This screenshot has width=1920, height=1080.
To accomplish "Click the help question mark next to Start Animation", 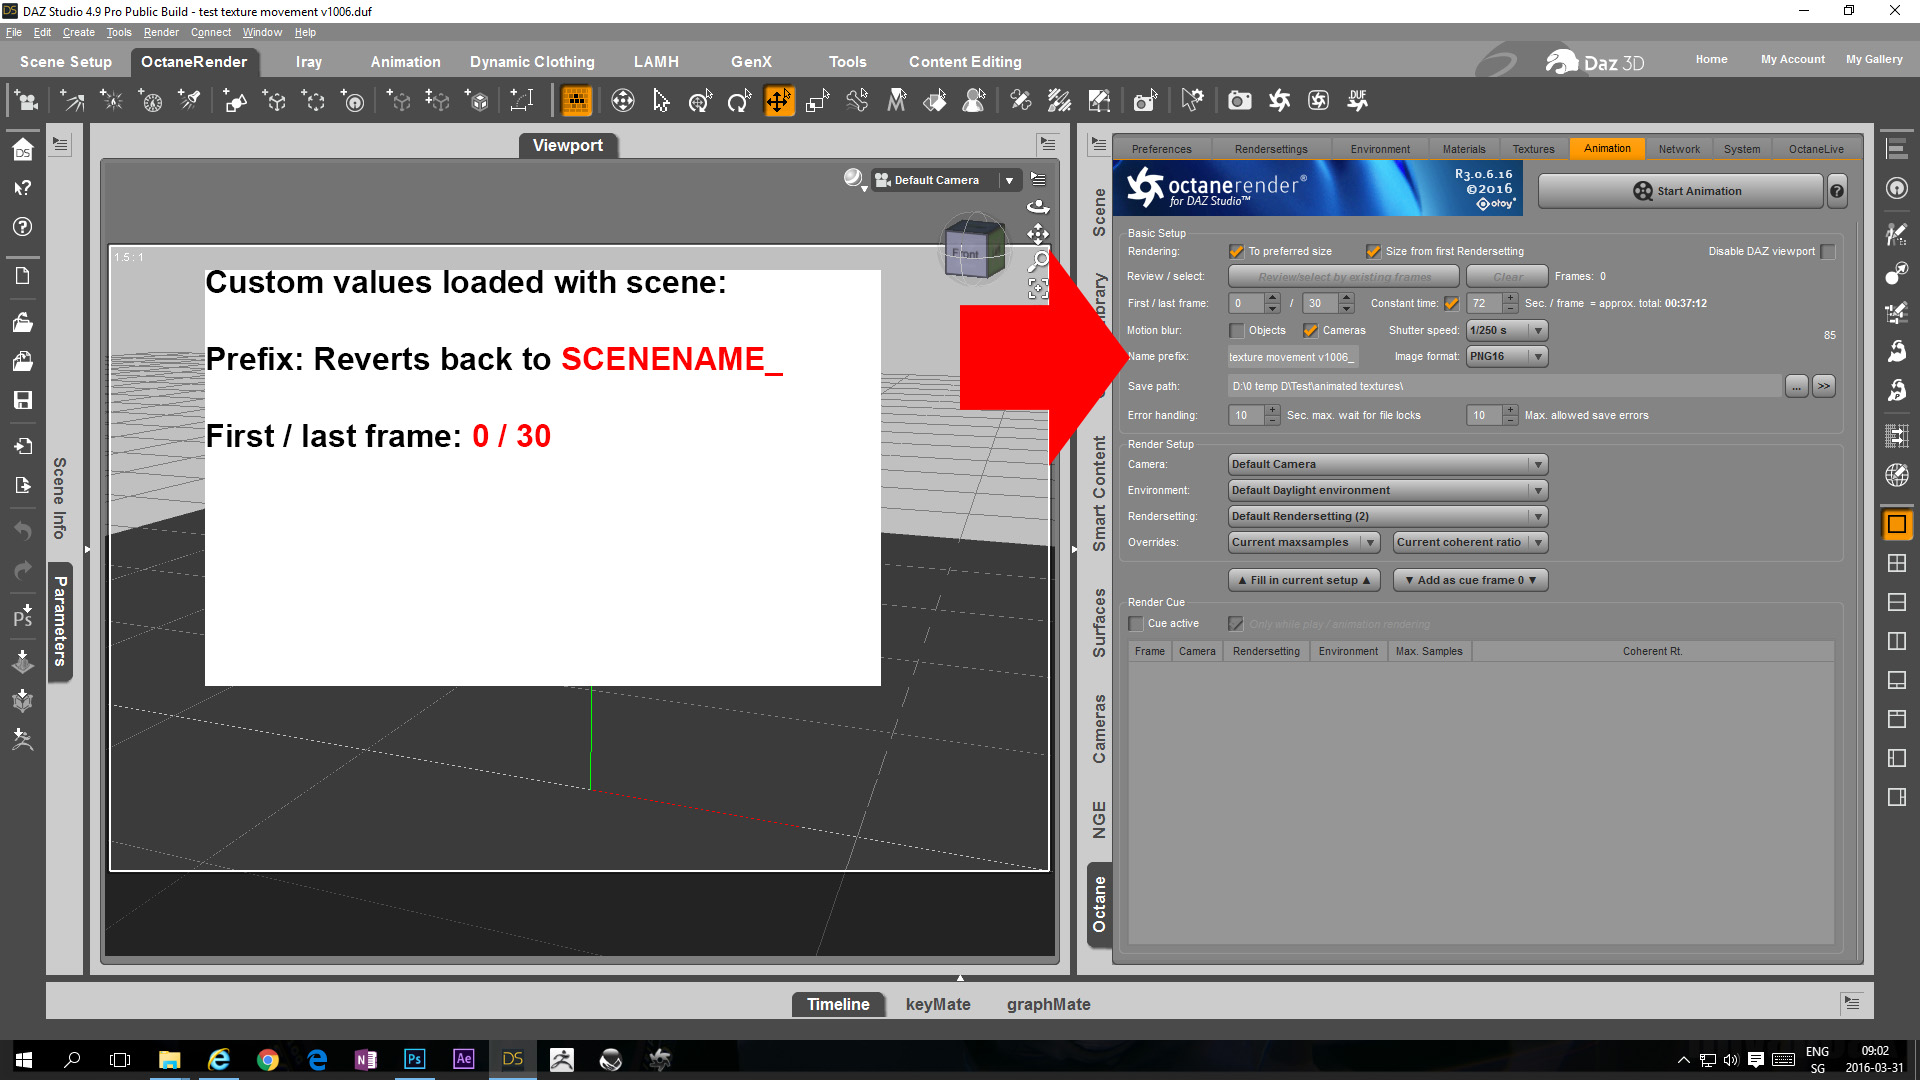I will [x=1837, y=191].
